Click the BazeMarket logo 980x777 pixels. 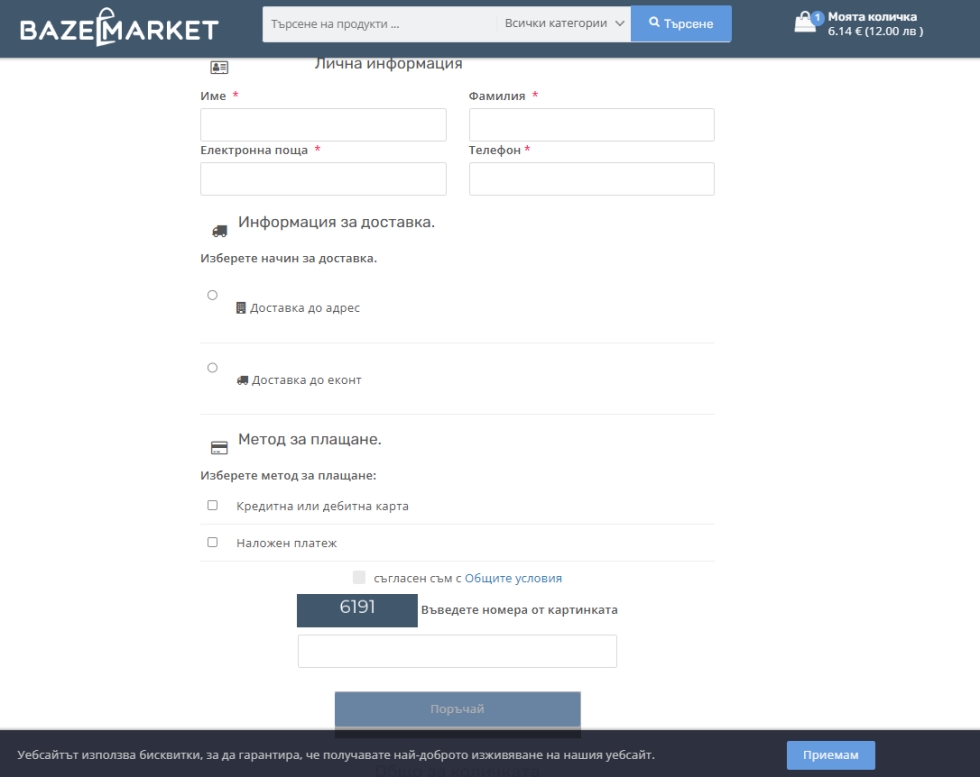[119, 27]
